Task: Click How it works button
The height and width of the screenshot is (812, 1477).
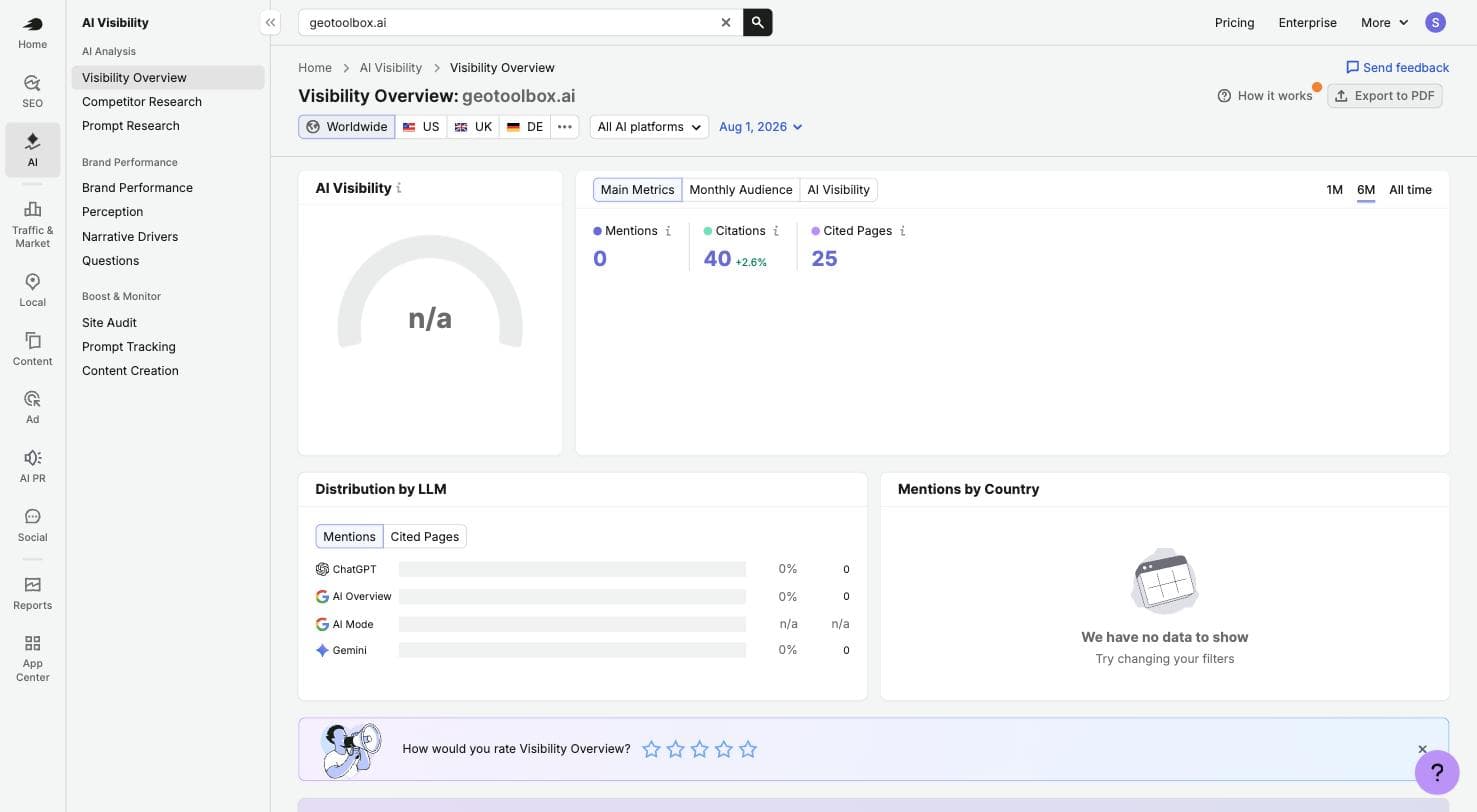Action: [x=1264, y=96]
